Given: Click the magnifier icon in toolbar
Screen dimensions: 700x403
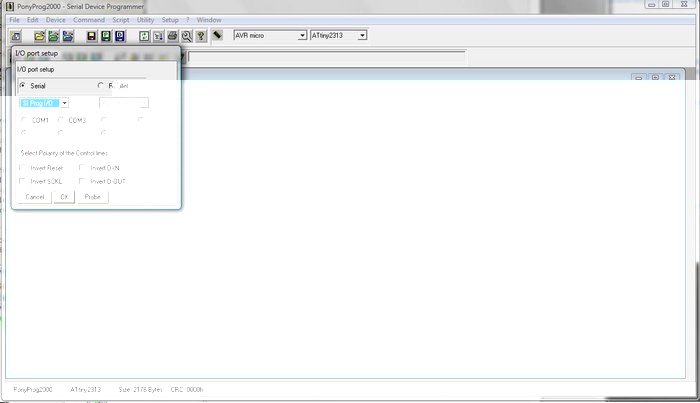Looking at the screenshot, I should (x=186, y=35).
